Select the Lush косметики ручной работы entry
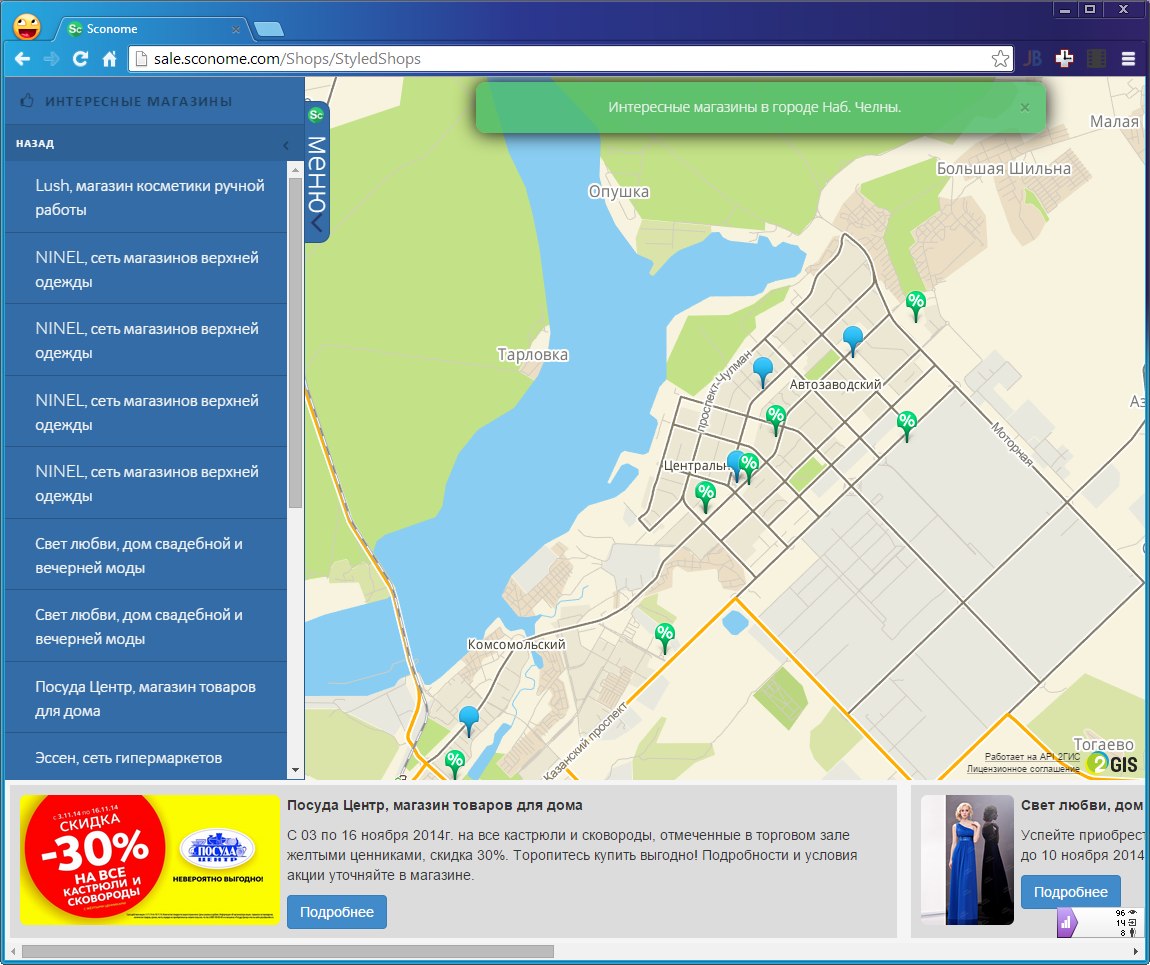The image size is (1150, 965). click(x=146, y=197)
